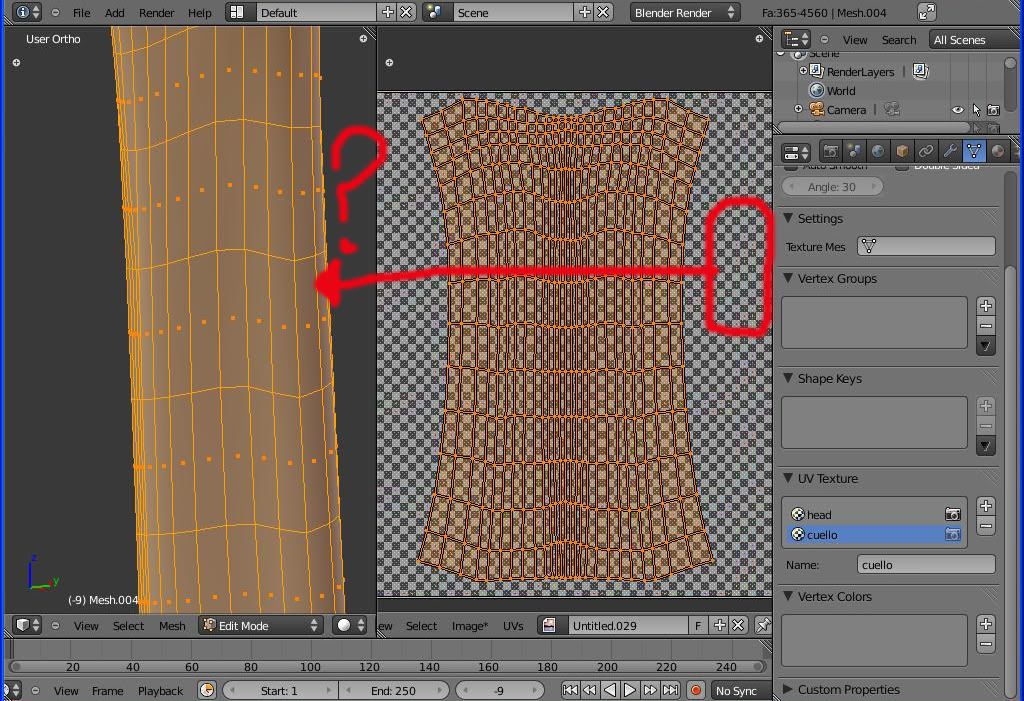Expand the Custom Properties panel
The image size is (1024, 701).
pos(848,689)
